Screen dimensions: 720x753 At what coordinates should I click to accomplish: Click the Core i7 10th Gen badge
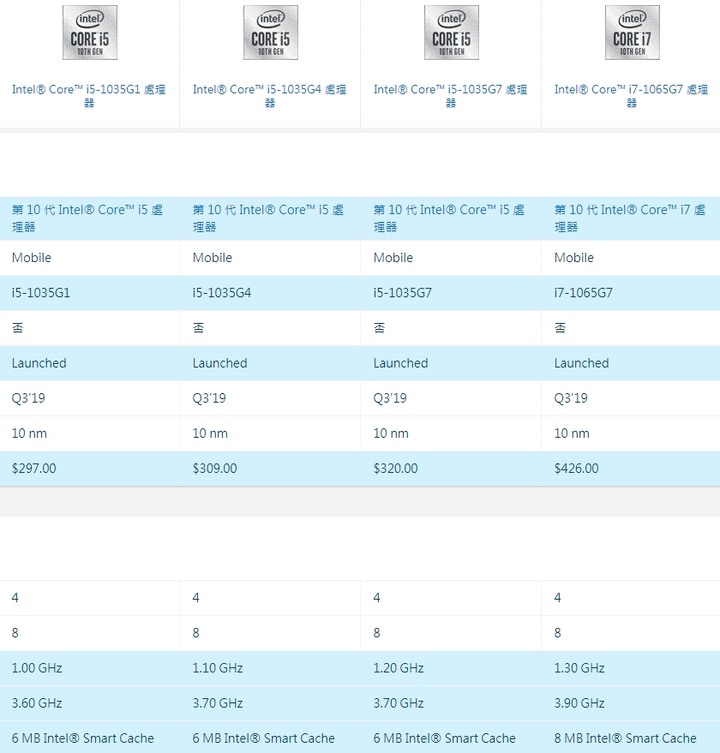click(632, 33)
